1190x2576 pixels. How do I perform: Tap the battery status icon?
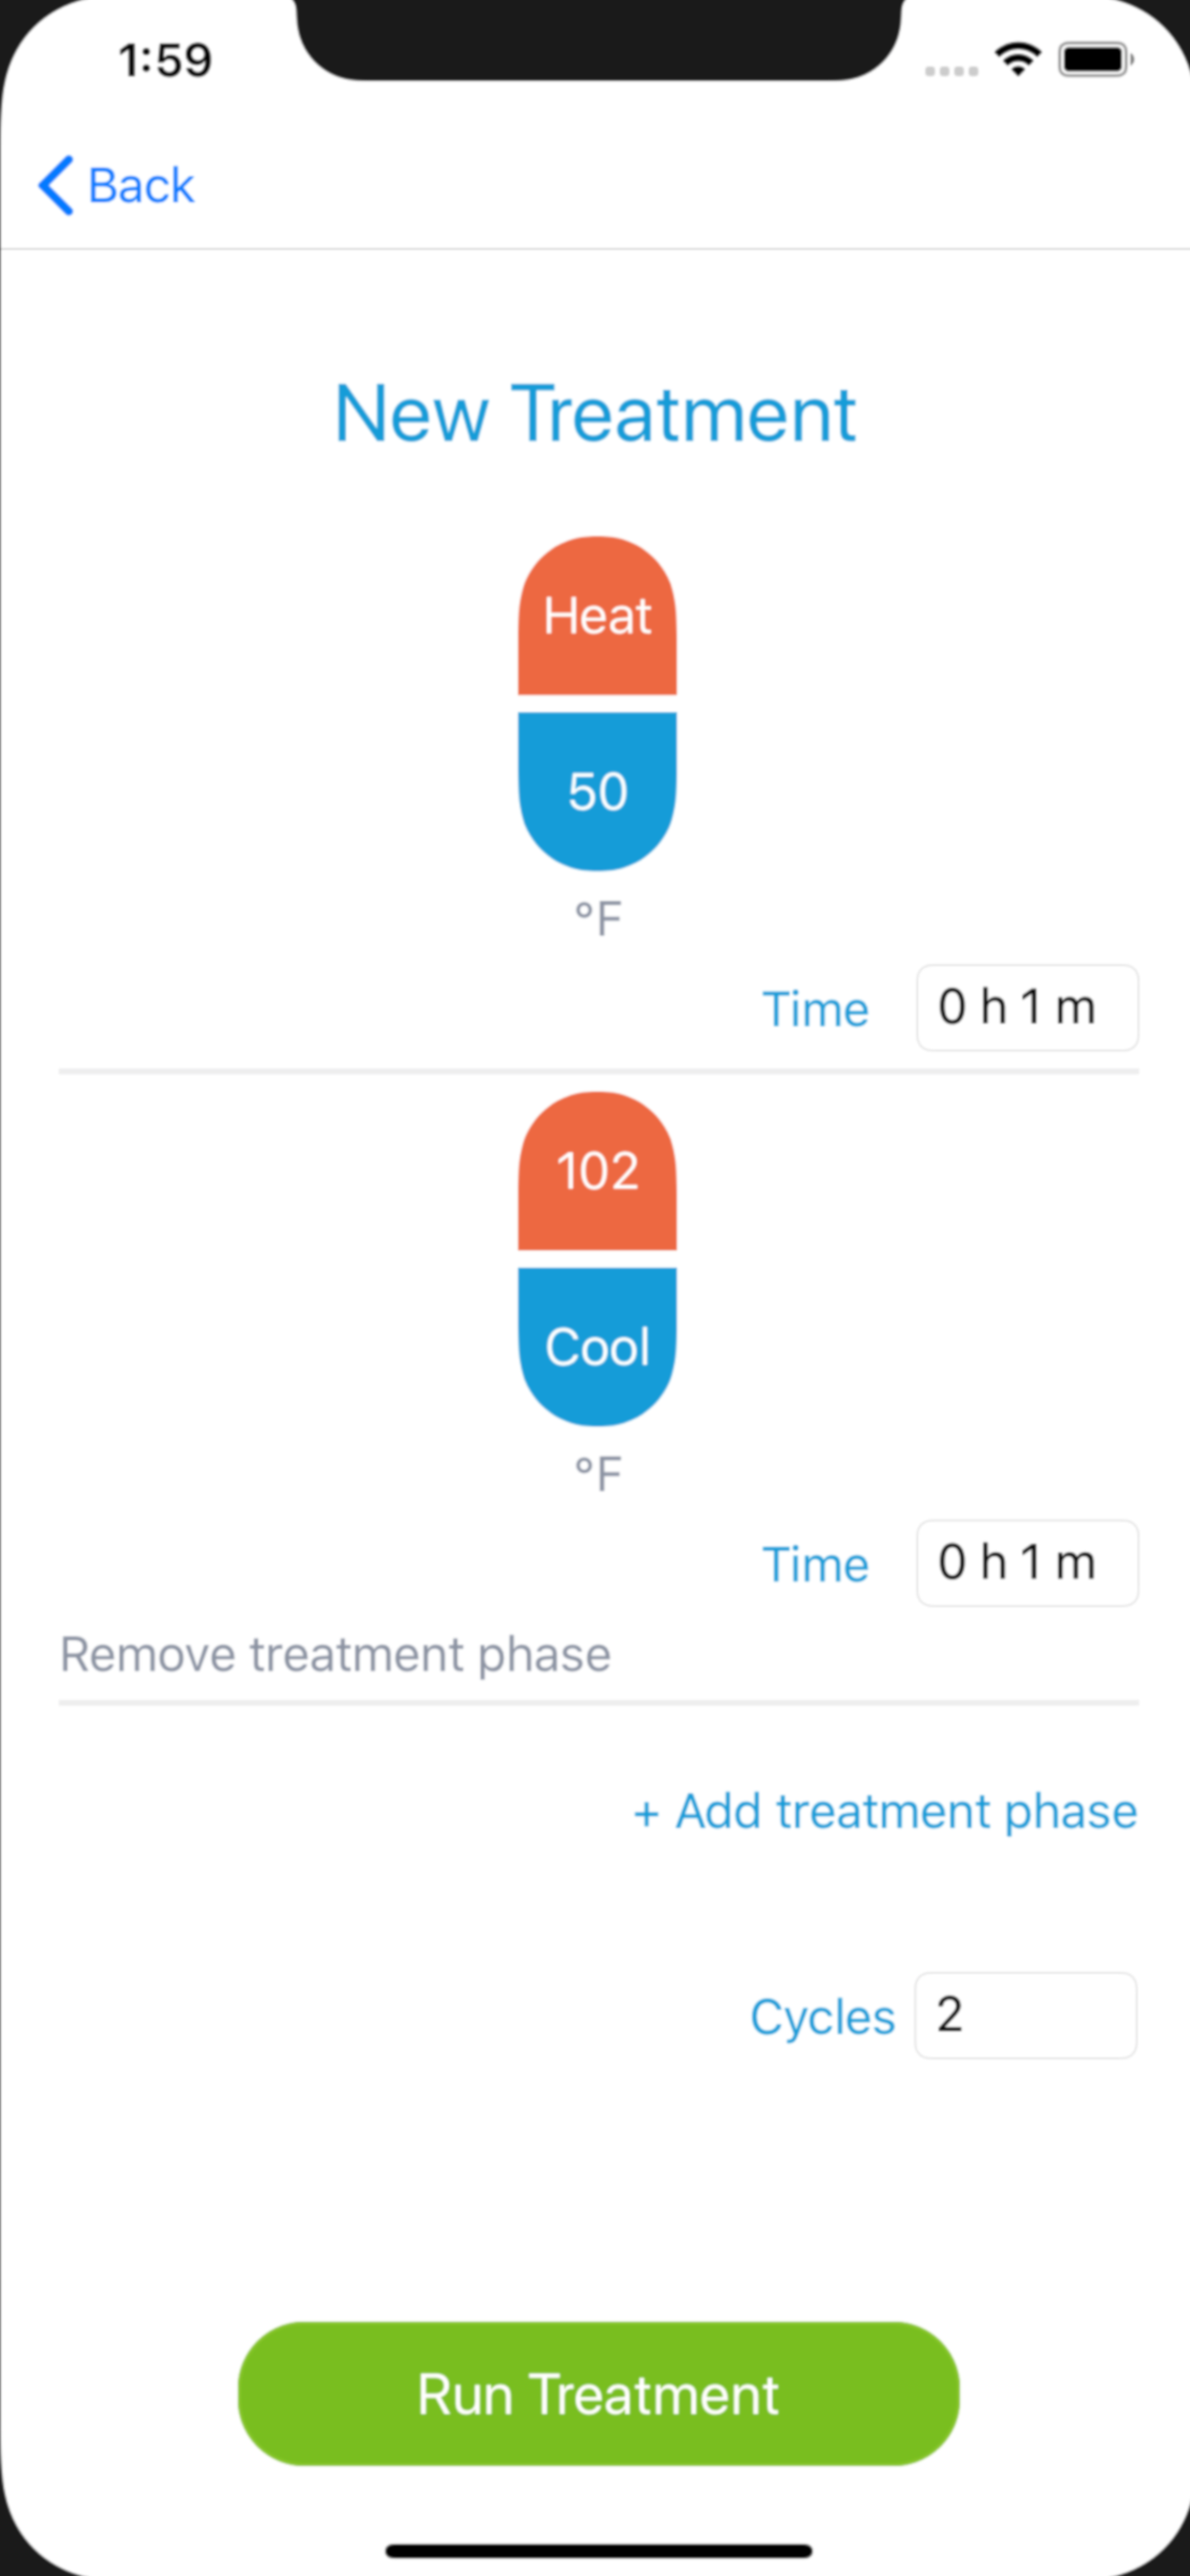click(x=1096, y=60)
